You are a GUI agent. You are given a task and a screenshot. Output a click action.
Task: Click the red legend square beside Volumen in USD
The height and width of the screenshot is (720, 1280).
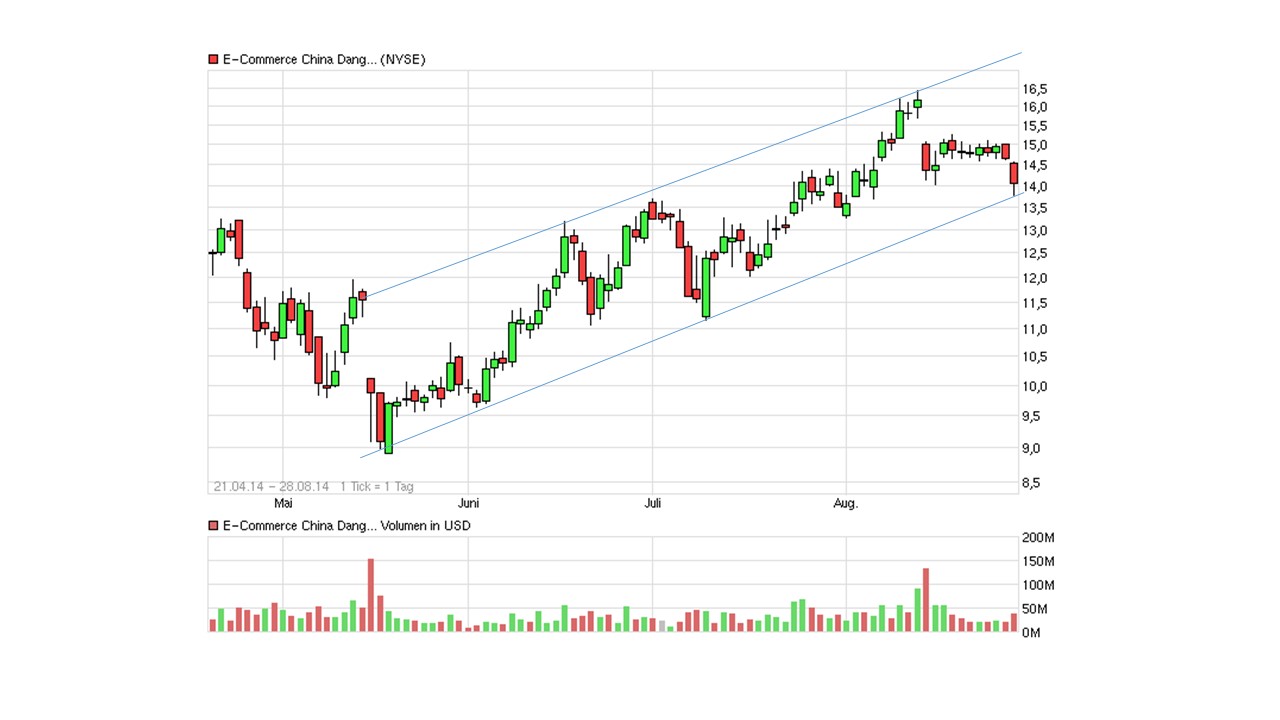213,526
